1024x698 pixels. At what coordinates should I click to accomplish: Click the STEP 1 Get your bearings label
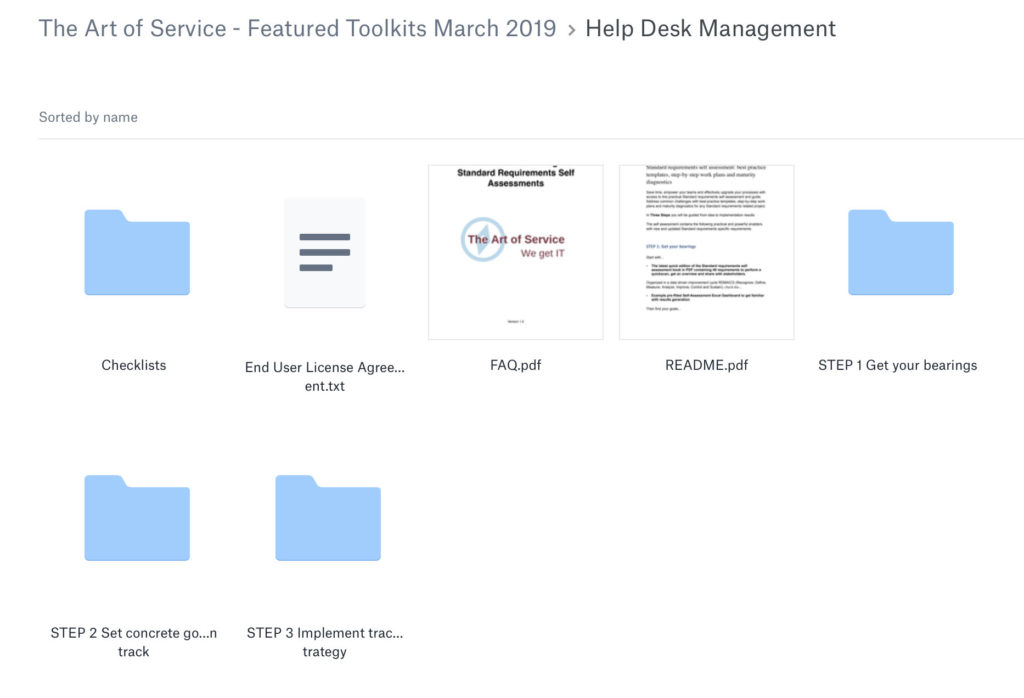897,365
